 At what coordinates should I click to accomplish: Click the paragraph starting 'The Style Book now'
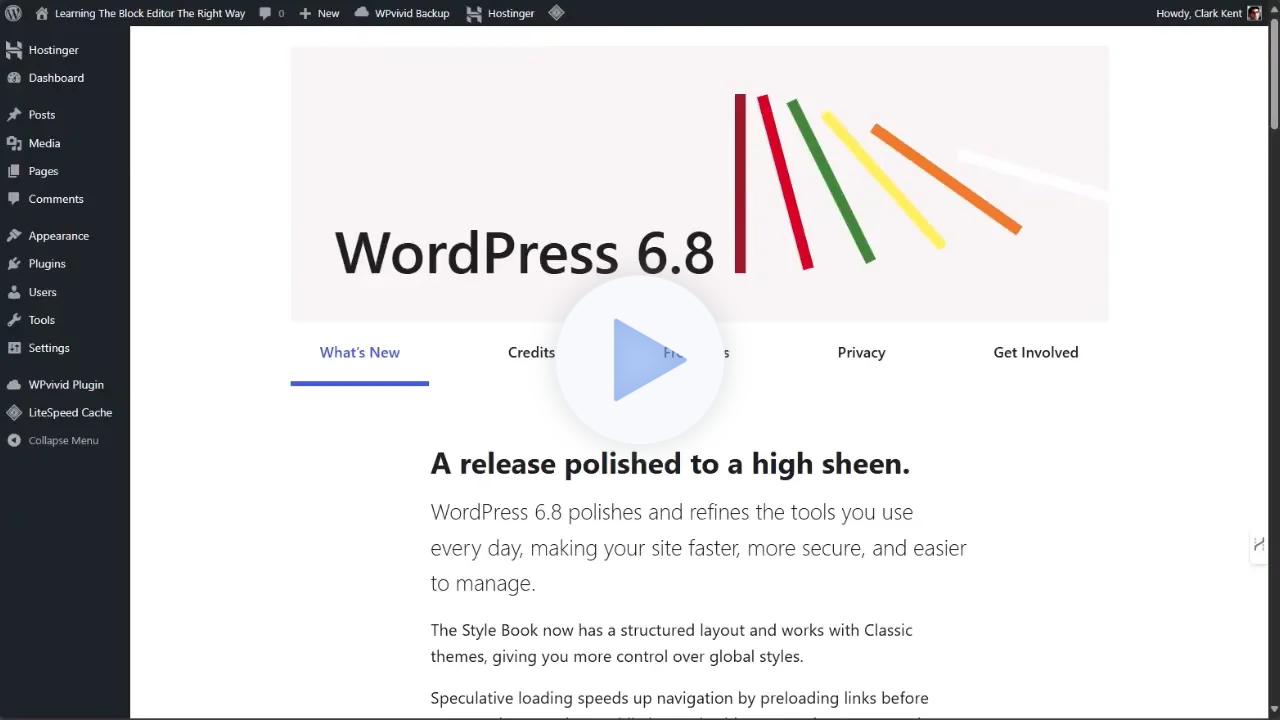tap(672, 643)
